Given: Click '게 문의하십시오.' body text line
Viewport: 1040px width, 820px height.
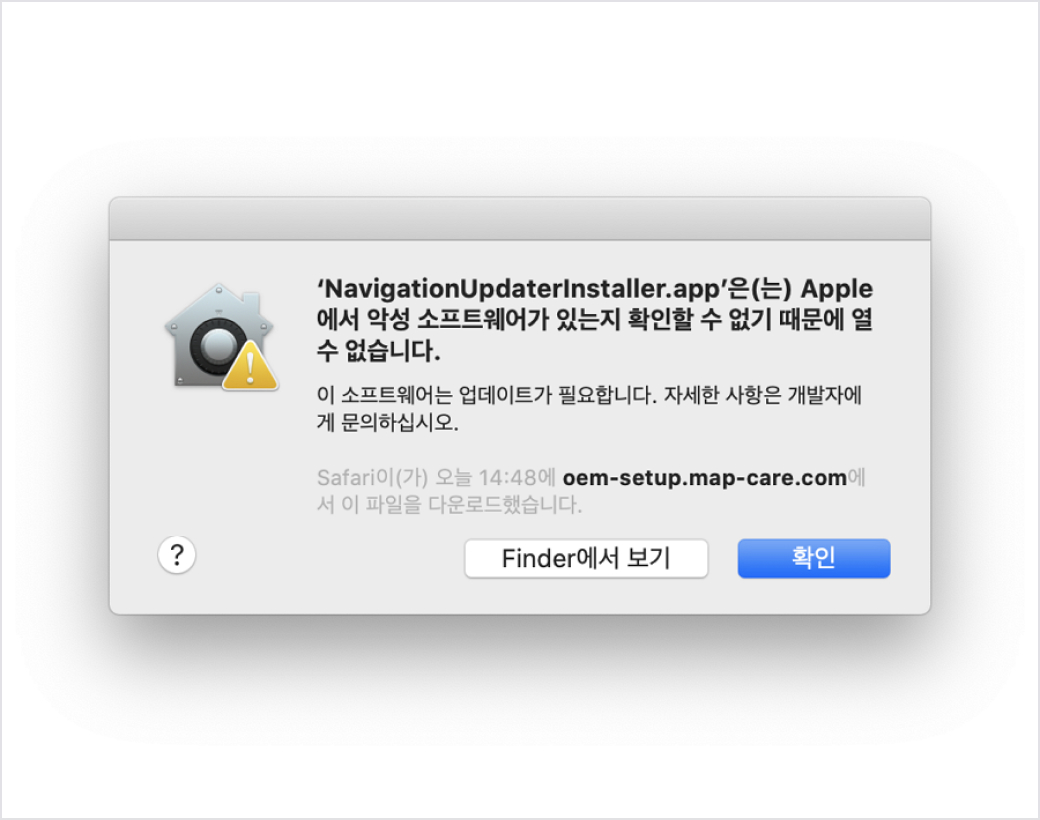Looking at the screenshot, I should pyautogui.click(x=387, y=422).
